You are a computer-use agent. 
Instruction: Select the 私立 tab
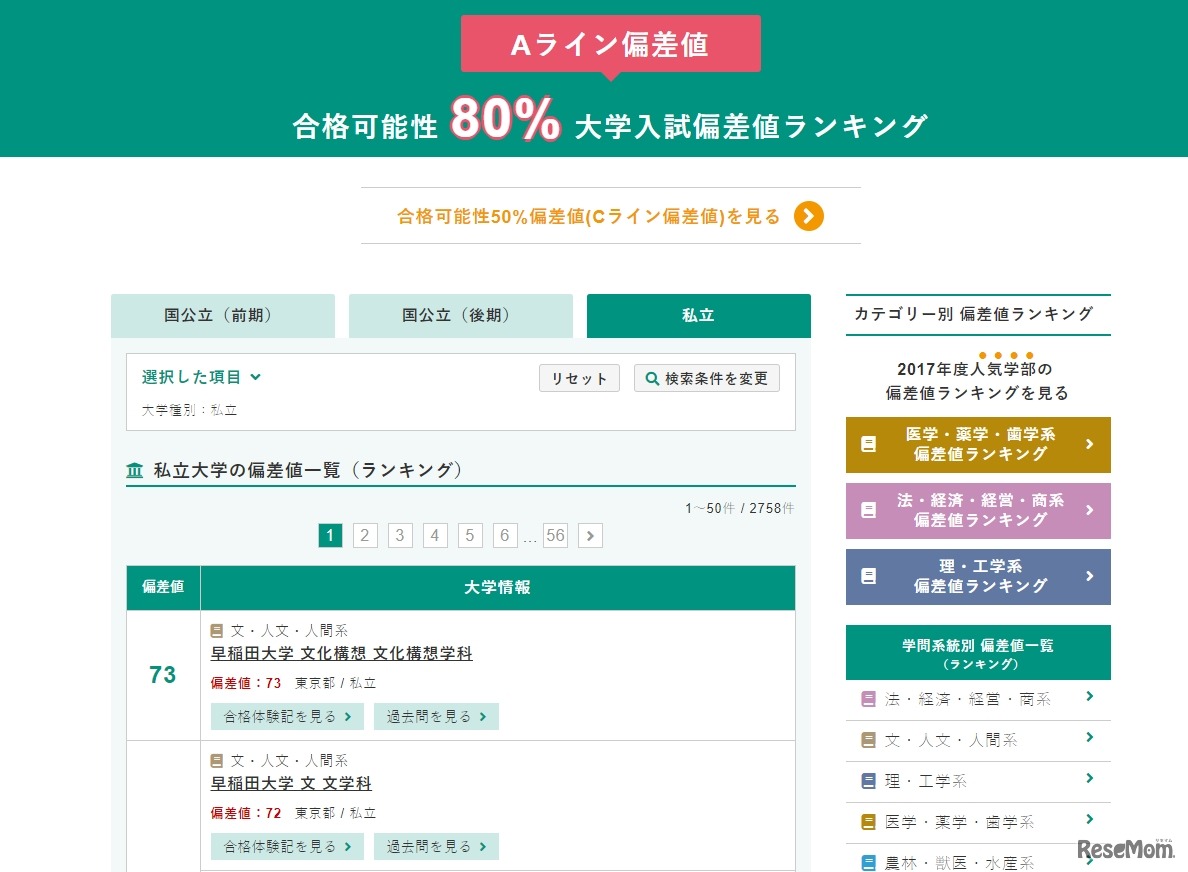tap(699, 315)
